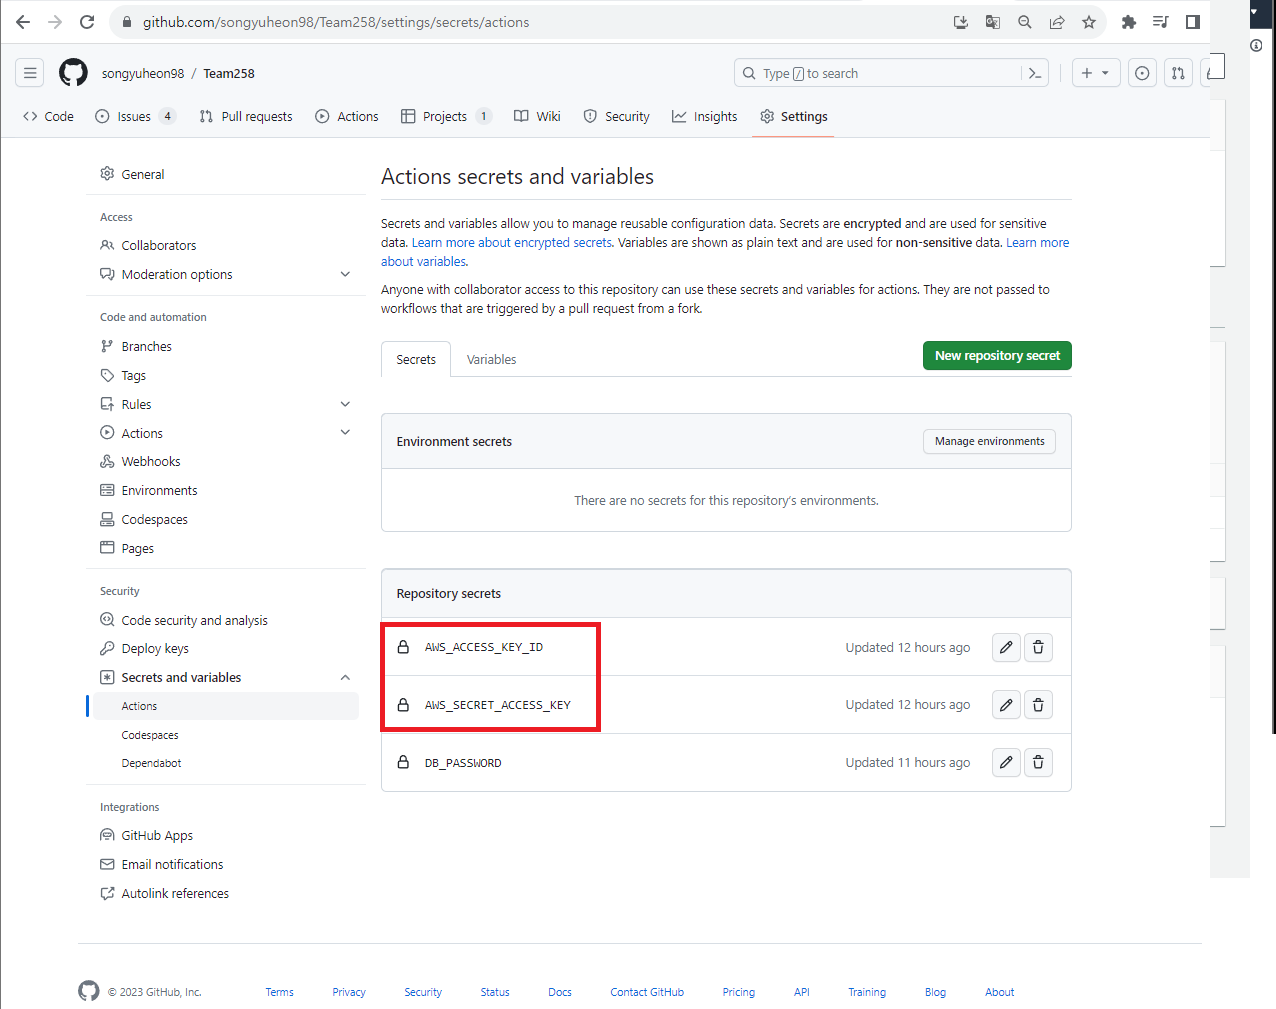The width and height of the screenshot is (1276, 1009).
Task: Open the command palette icon
Action: pyautogui.click(x=1035, y=73)
